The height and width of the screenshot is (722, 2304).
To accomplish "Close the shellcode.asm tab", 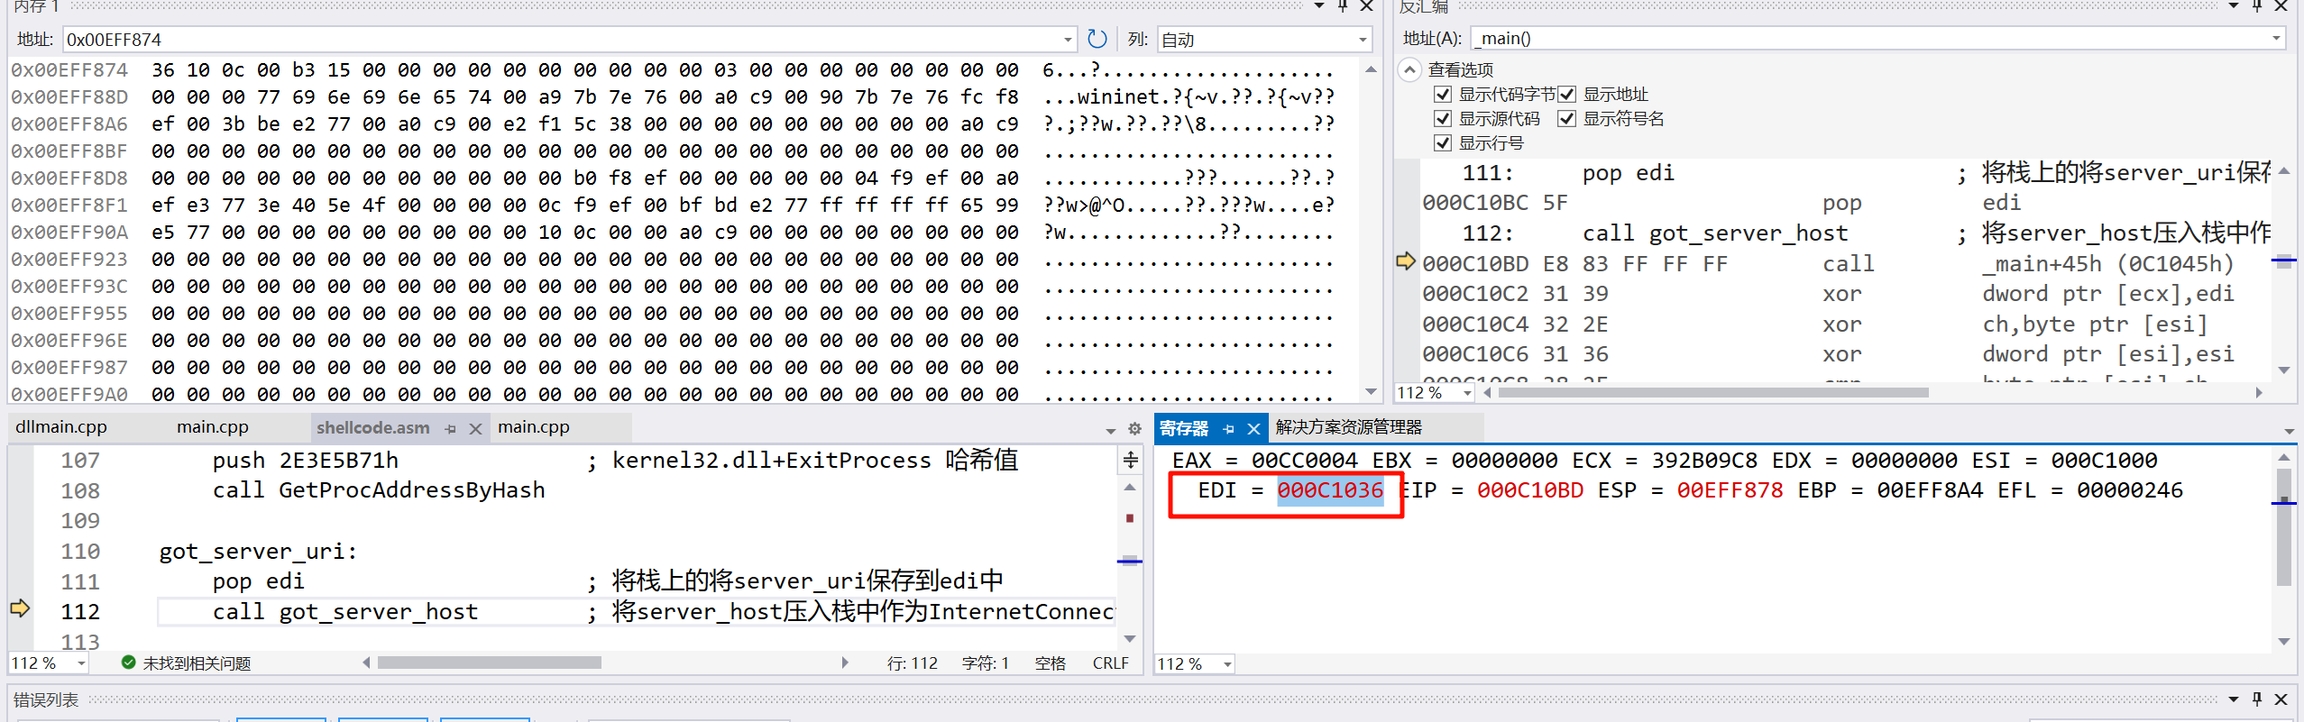I will pyautogui.click(x=475, y=429).
